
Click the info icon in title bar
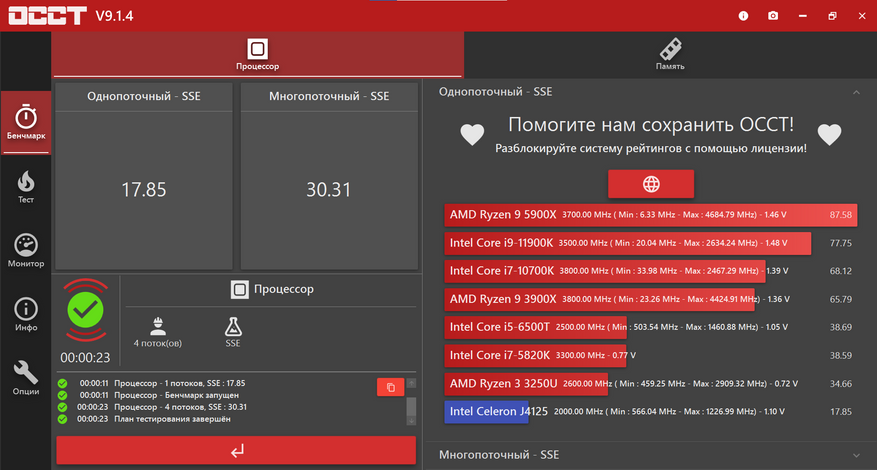pos(743,16)
